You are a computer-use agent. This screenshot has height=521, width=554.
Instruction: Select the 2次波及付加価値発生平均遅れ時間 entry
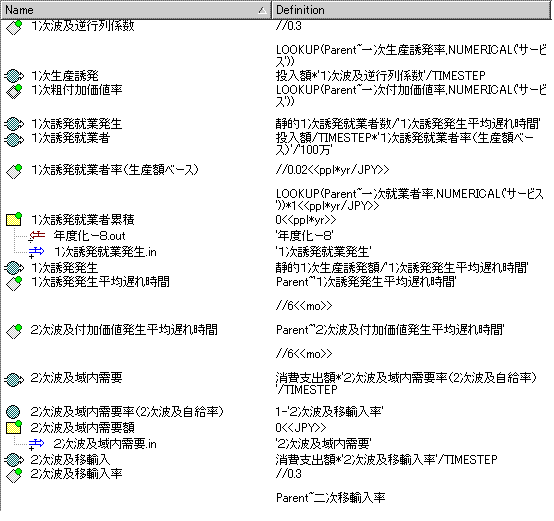pos(124,330)
